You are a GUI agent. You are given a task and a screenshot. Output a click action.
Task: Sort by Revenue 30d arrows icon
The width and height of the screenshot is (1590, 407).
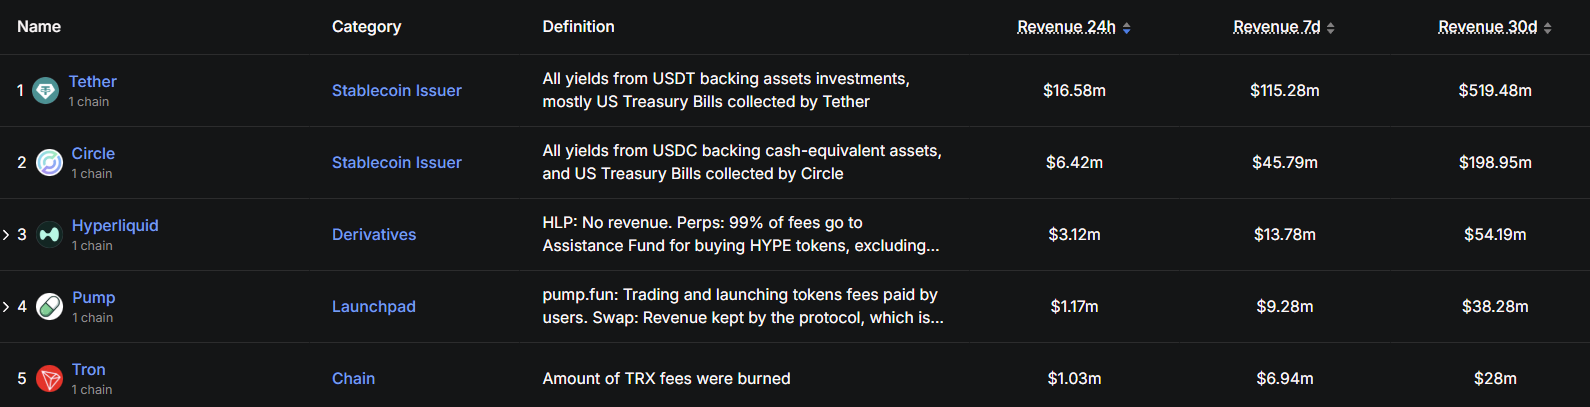(1548, 28)
